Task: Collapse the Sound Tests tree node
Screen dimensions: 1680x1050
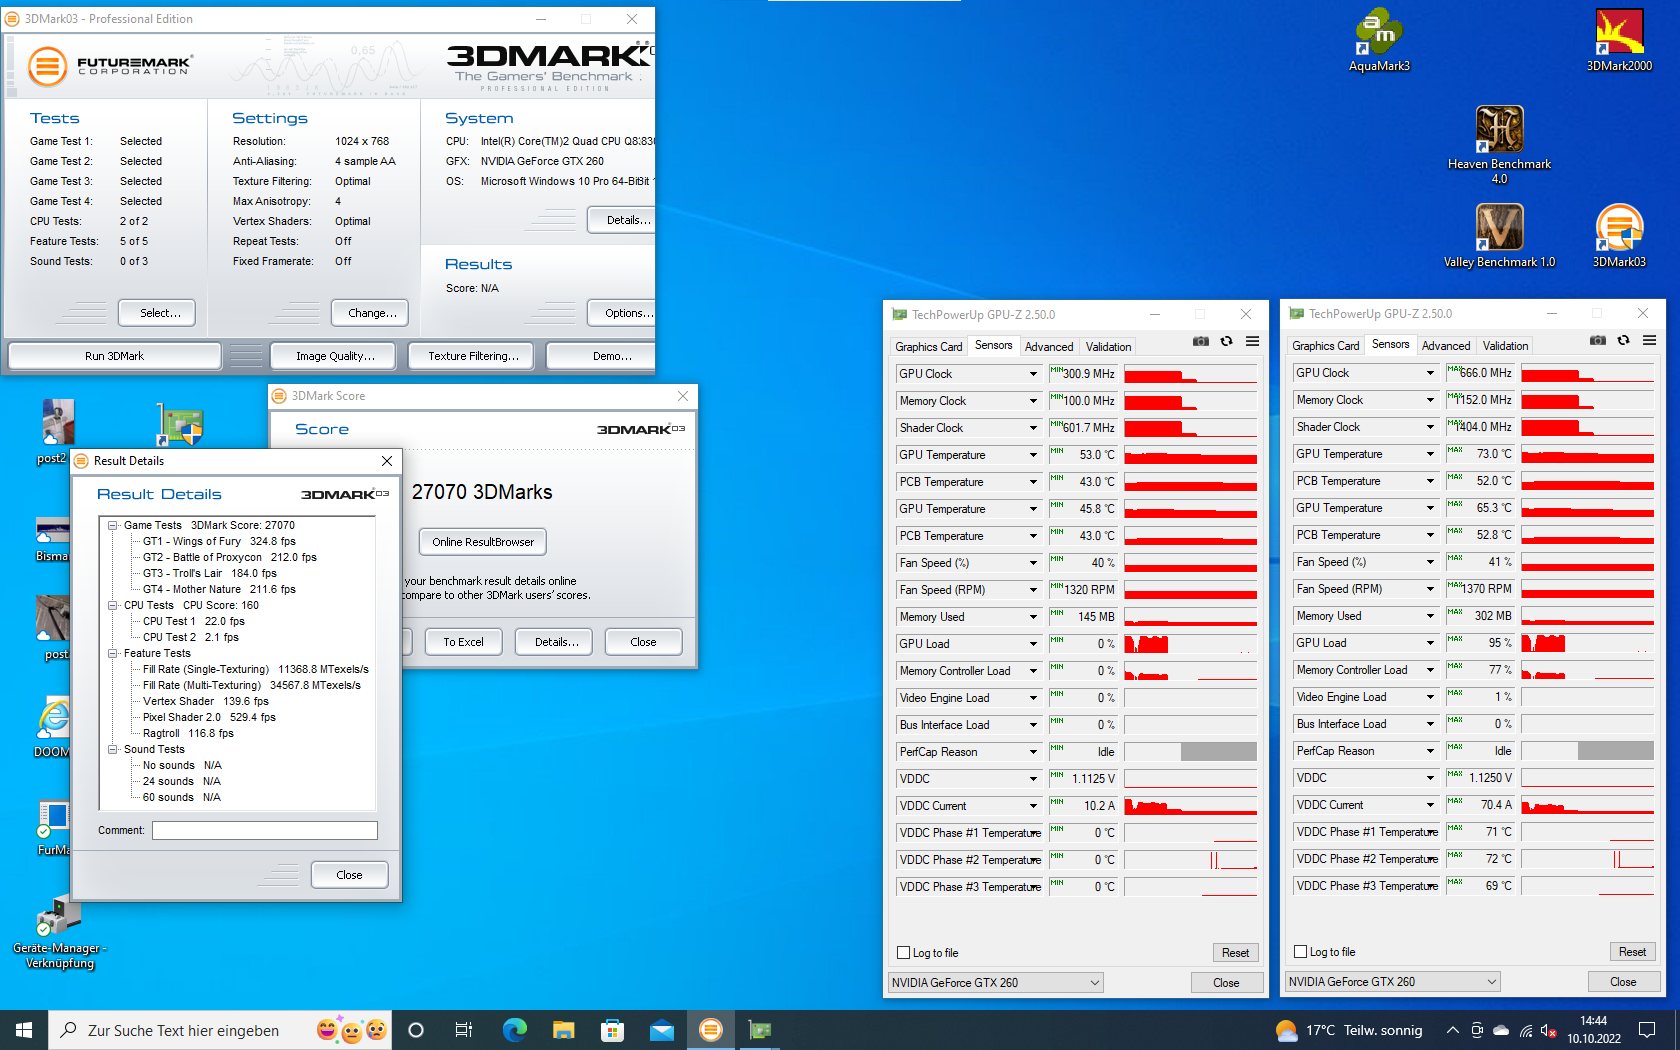Action: pos(113,749)
